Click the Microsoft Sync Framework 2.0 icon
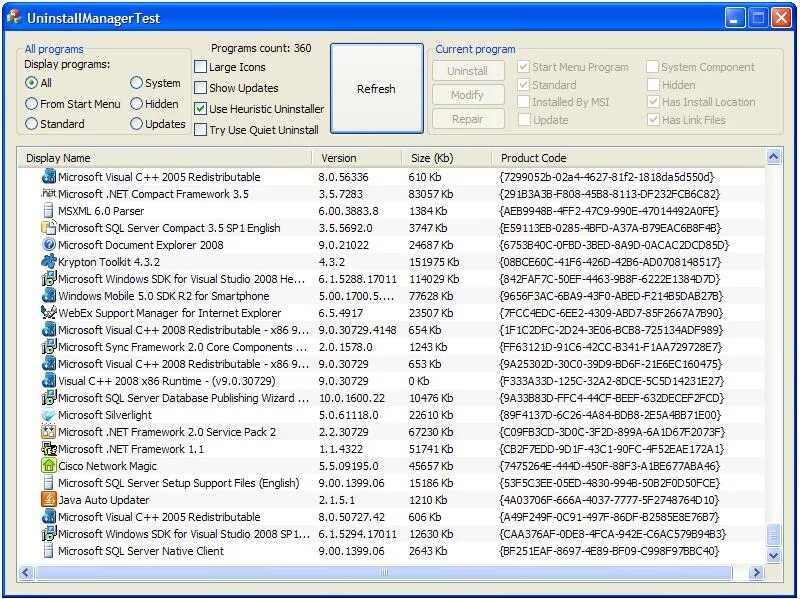 point(48,346)
